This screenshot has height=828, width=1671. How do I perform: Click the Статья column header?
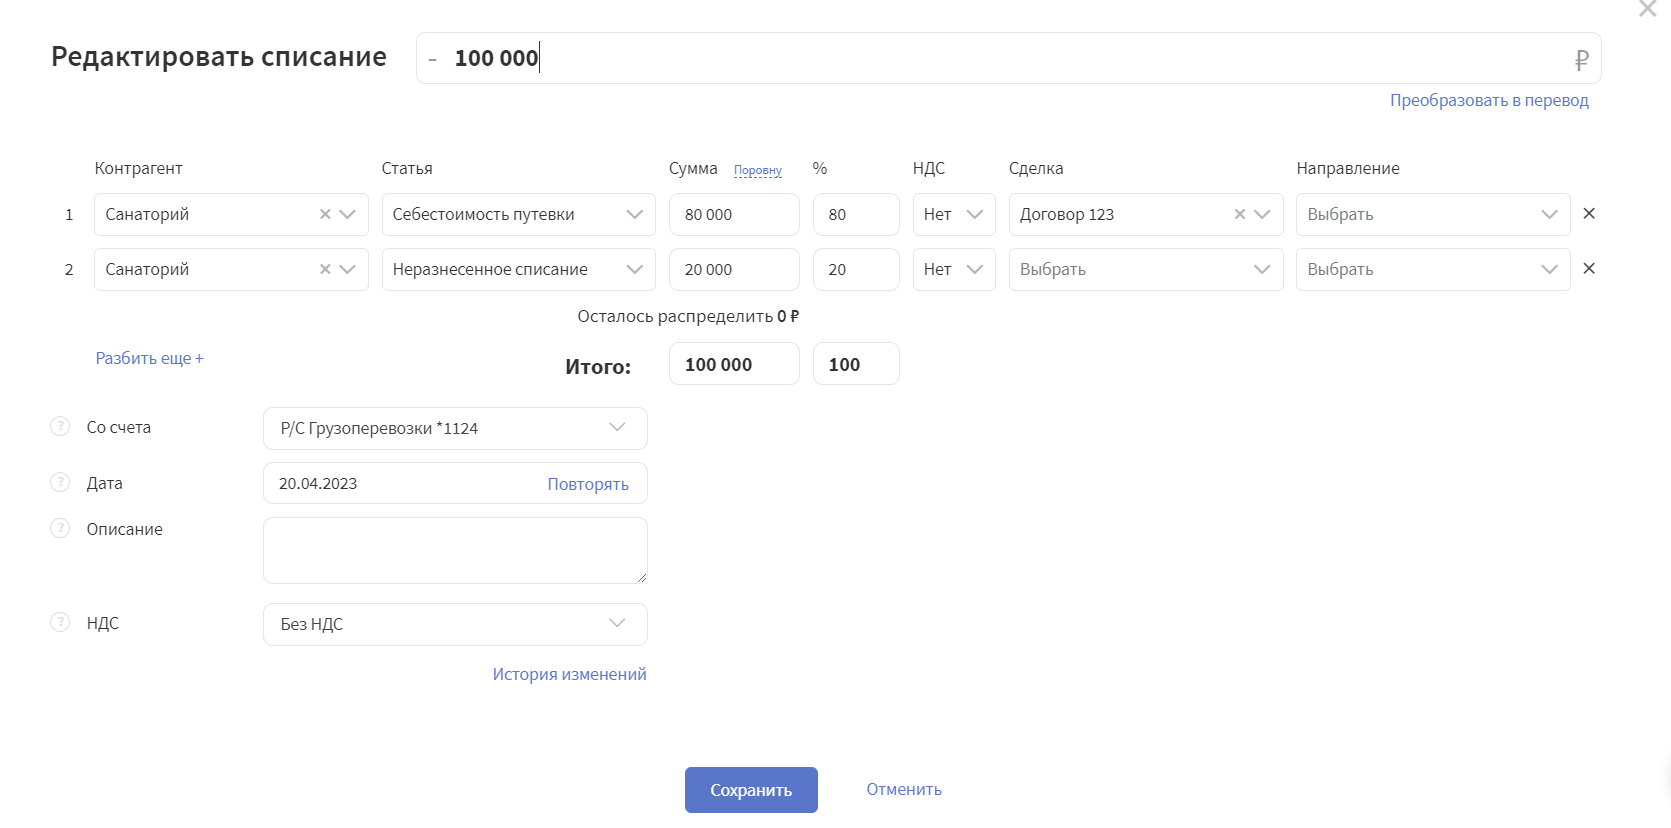click(x=407, y=168)
